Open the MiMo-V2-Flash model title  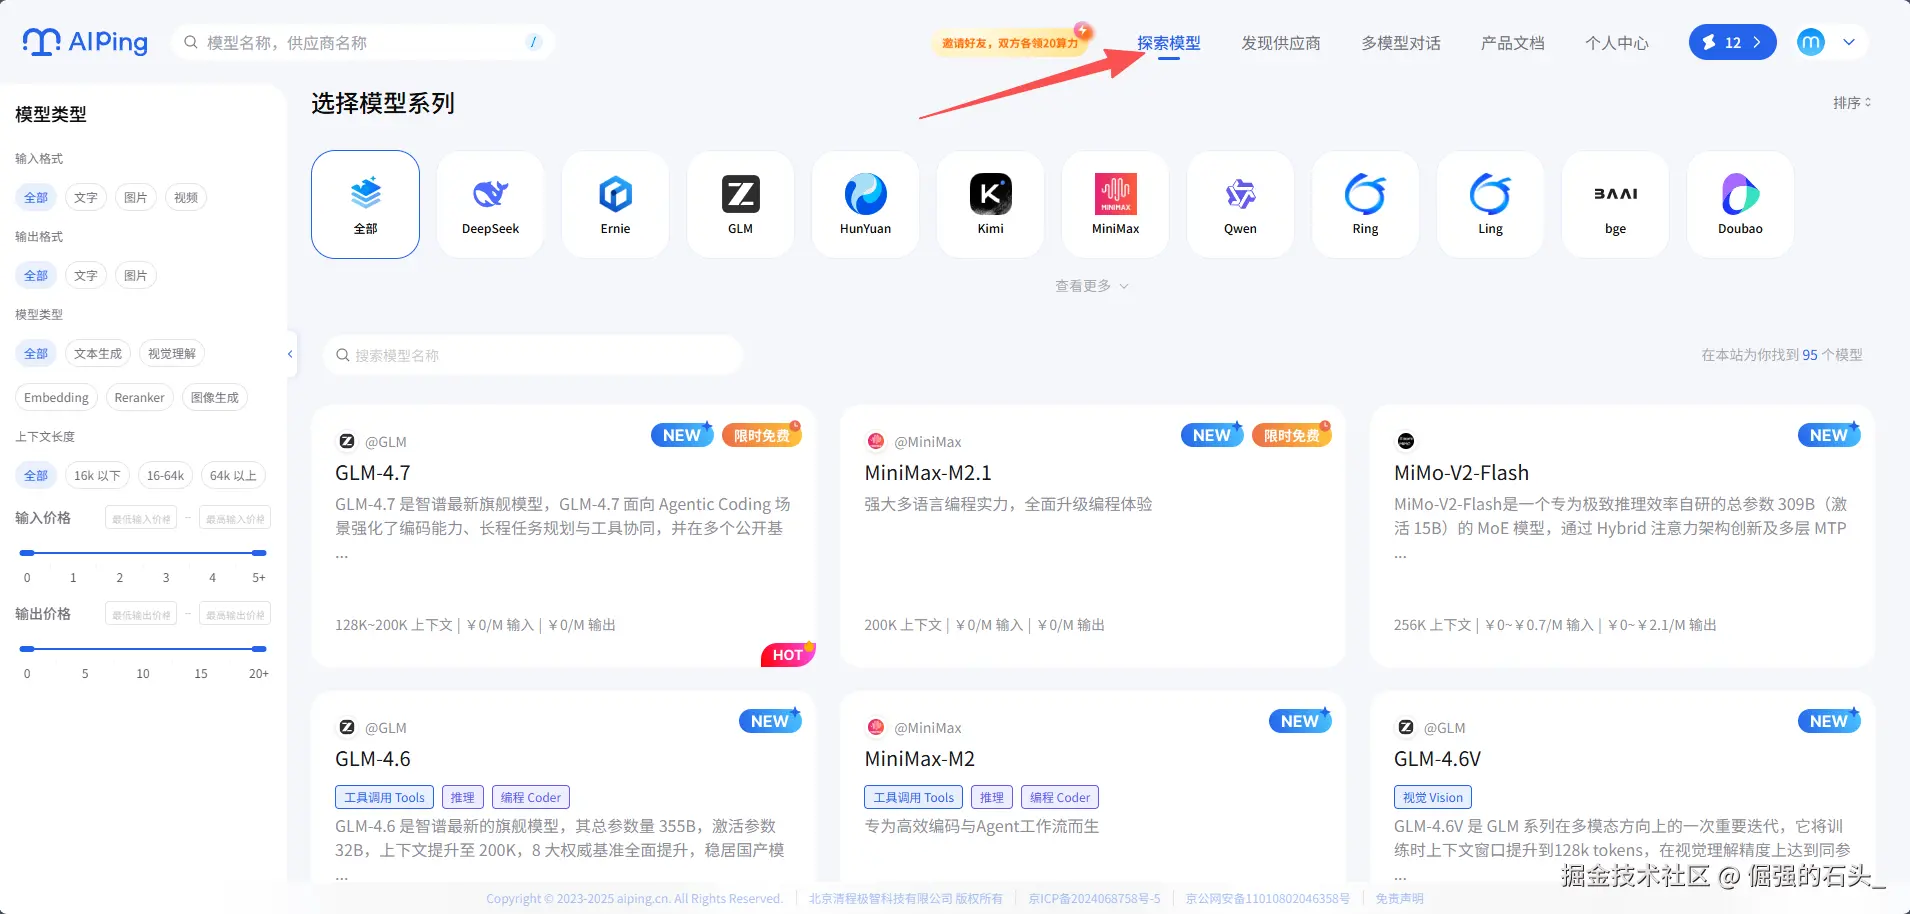[1461, 472]
